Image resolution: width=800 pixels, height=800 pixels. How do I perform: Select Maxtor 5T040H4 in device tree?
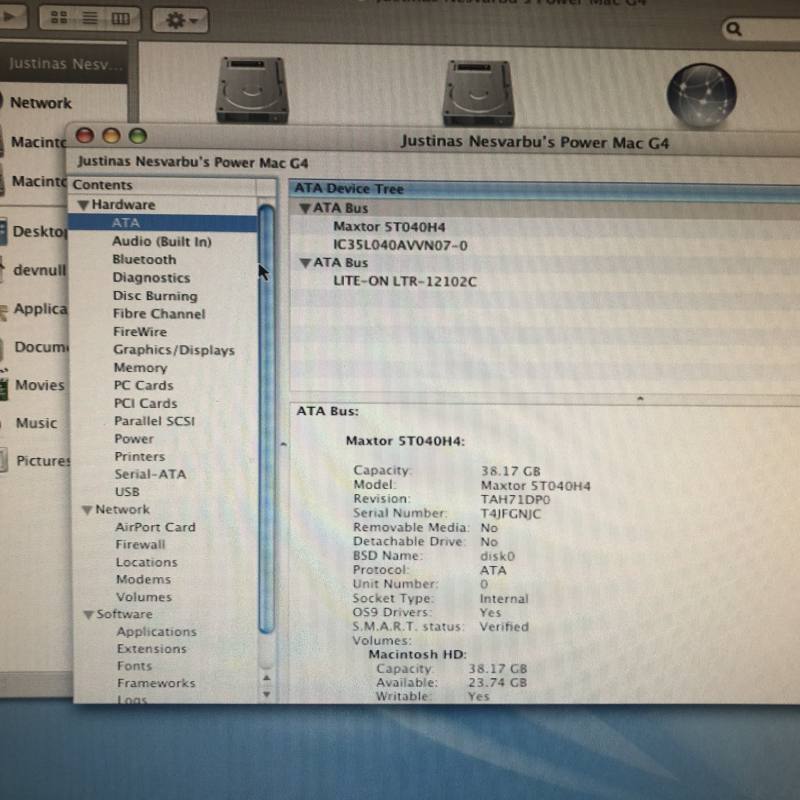(389, 227)
